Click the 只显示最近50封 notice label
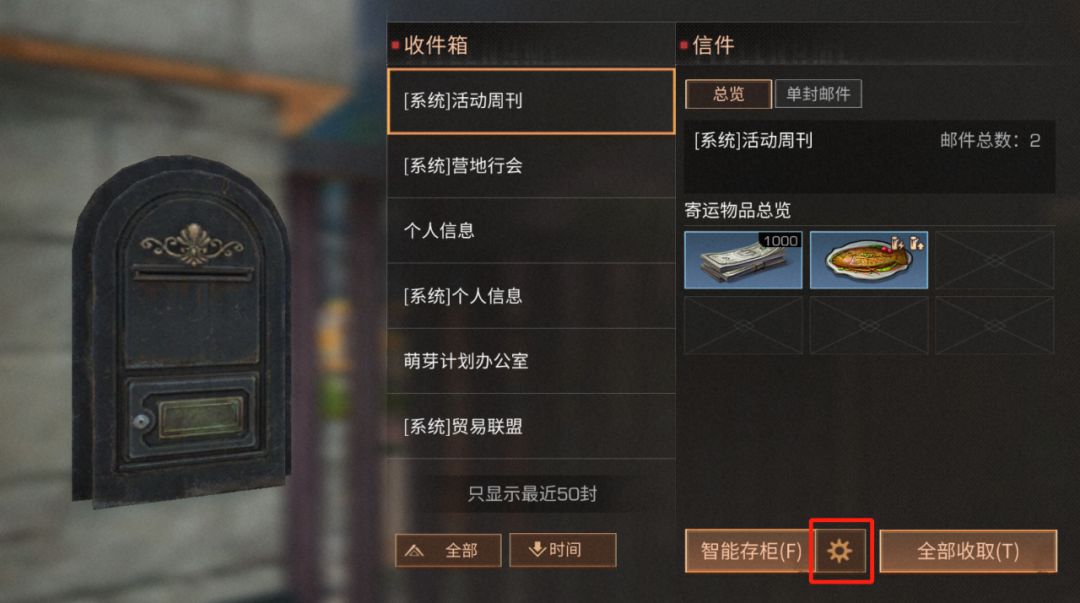The height and width of the screenshot is (603, 1080). click(x=532, y=493)
